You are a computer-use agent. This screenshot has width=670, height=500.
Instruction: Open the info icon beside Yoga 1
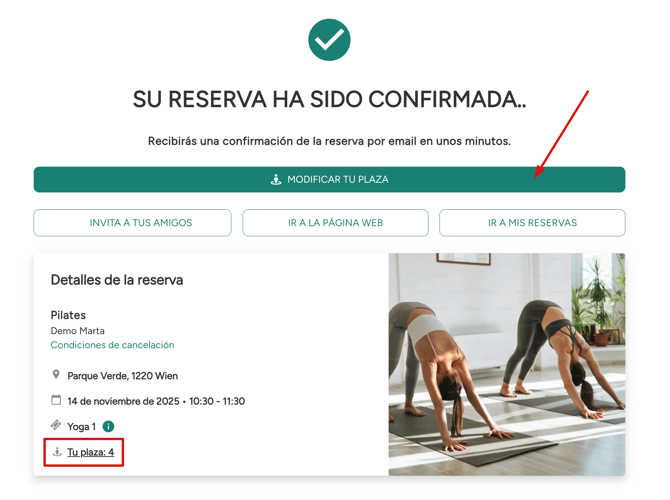(109, 426)
